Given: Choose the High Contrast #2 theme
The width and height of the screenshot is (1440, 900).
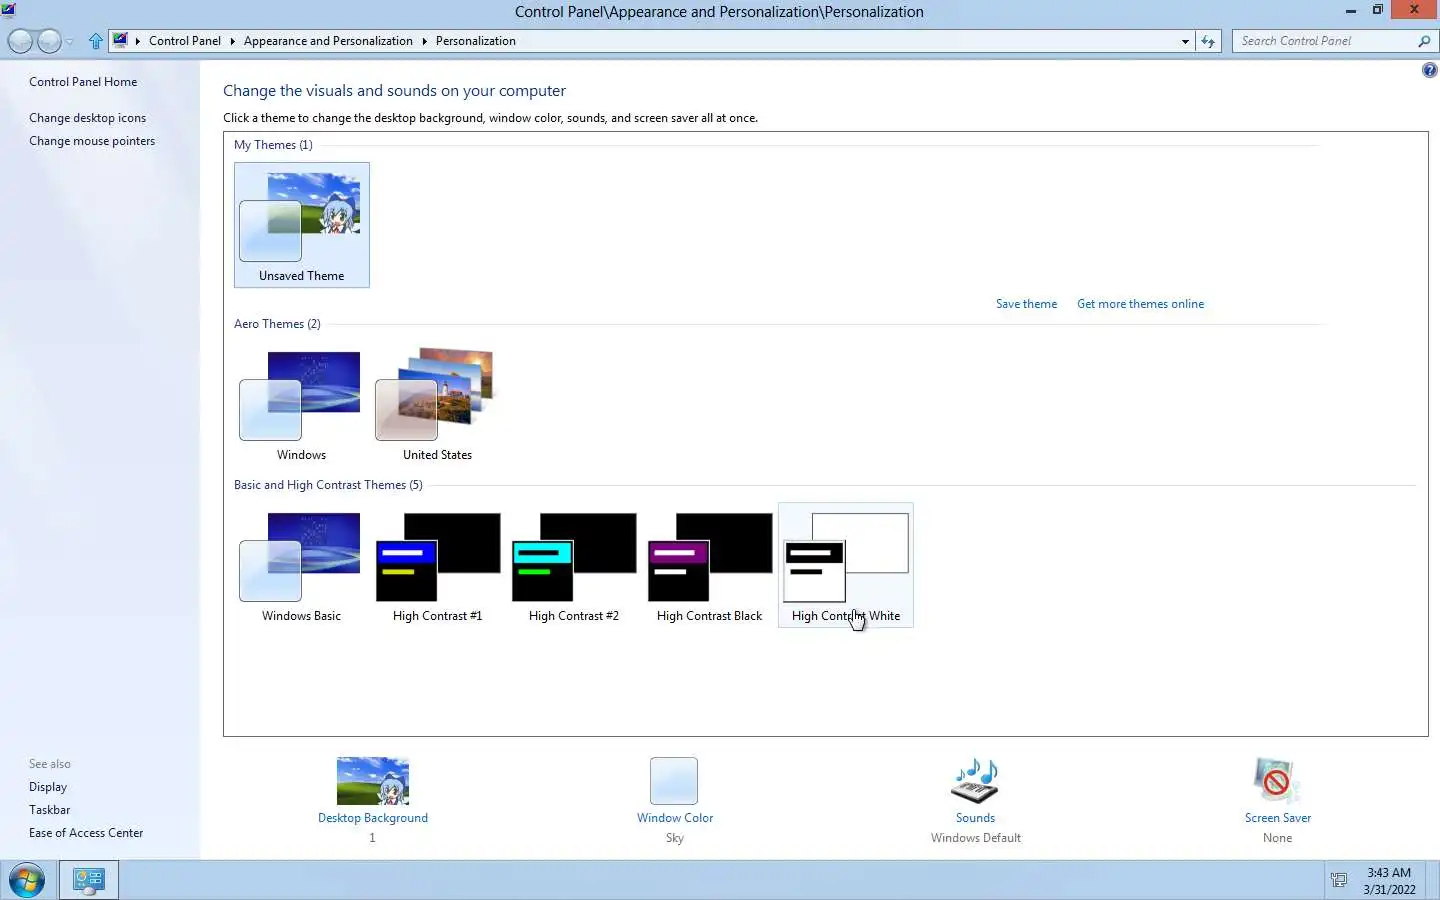Looking at the screenshot, I should tap(573, 565).
